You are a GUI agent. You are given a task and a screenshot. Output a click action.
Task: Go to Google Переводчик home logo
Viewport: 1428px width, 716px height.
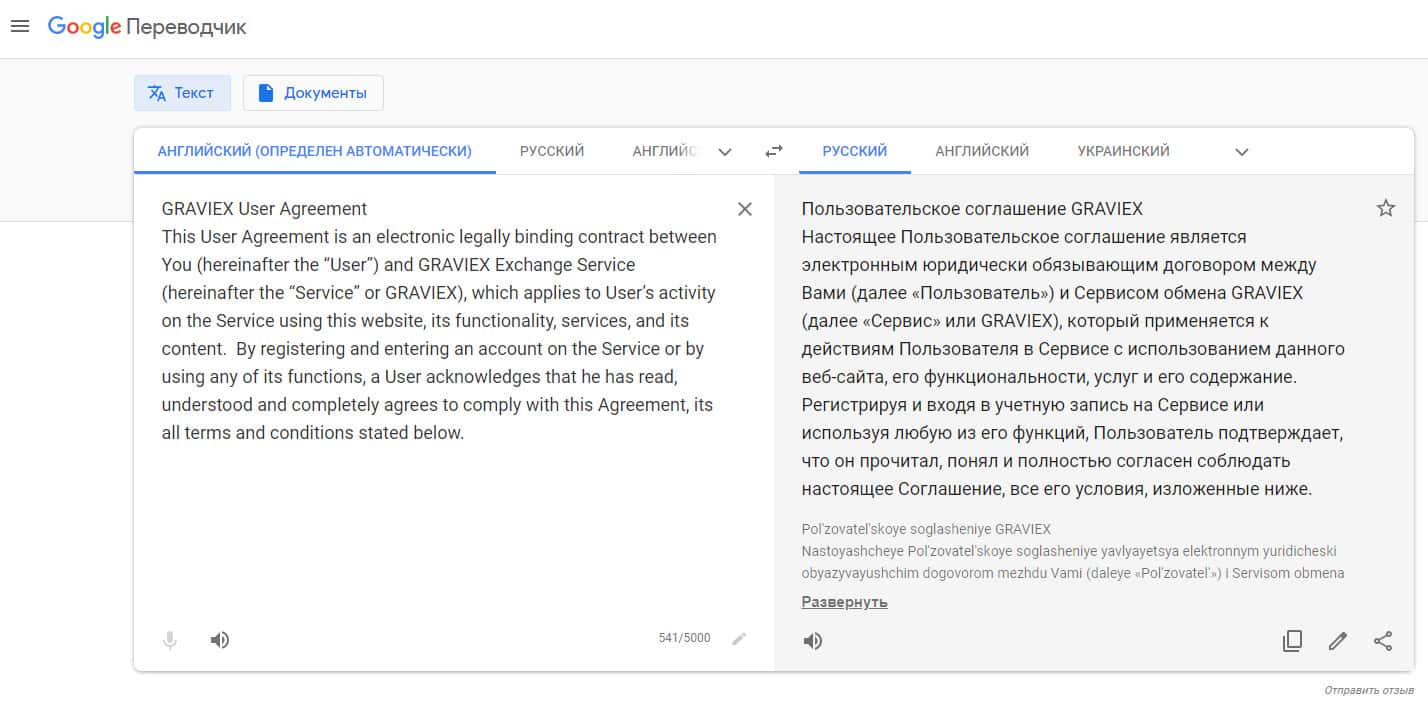[x=147, y=27]
